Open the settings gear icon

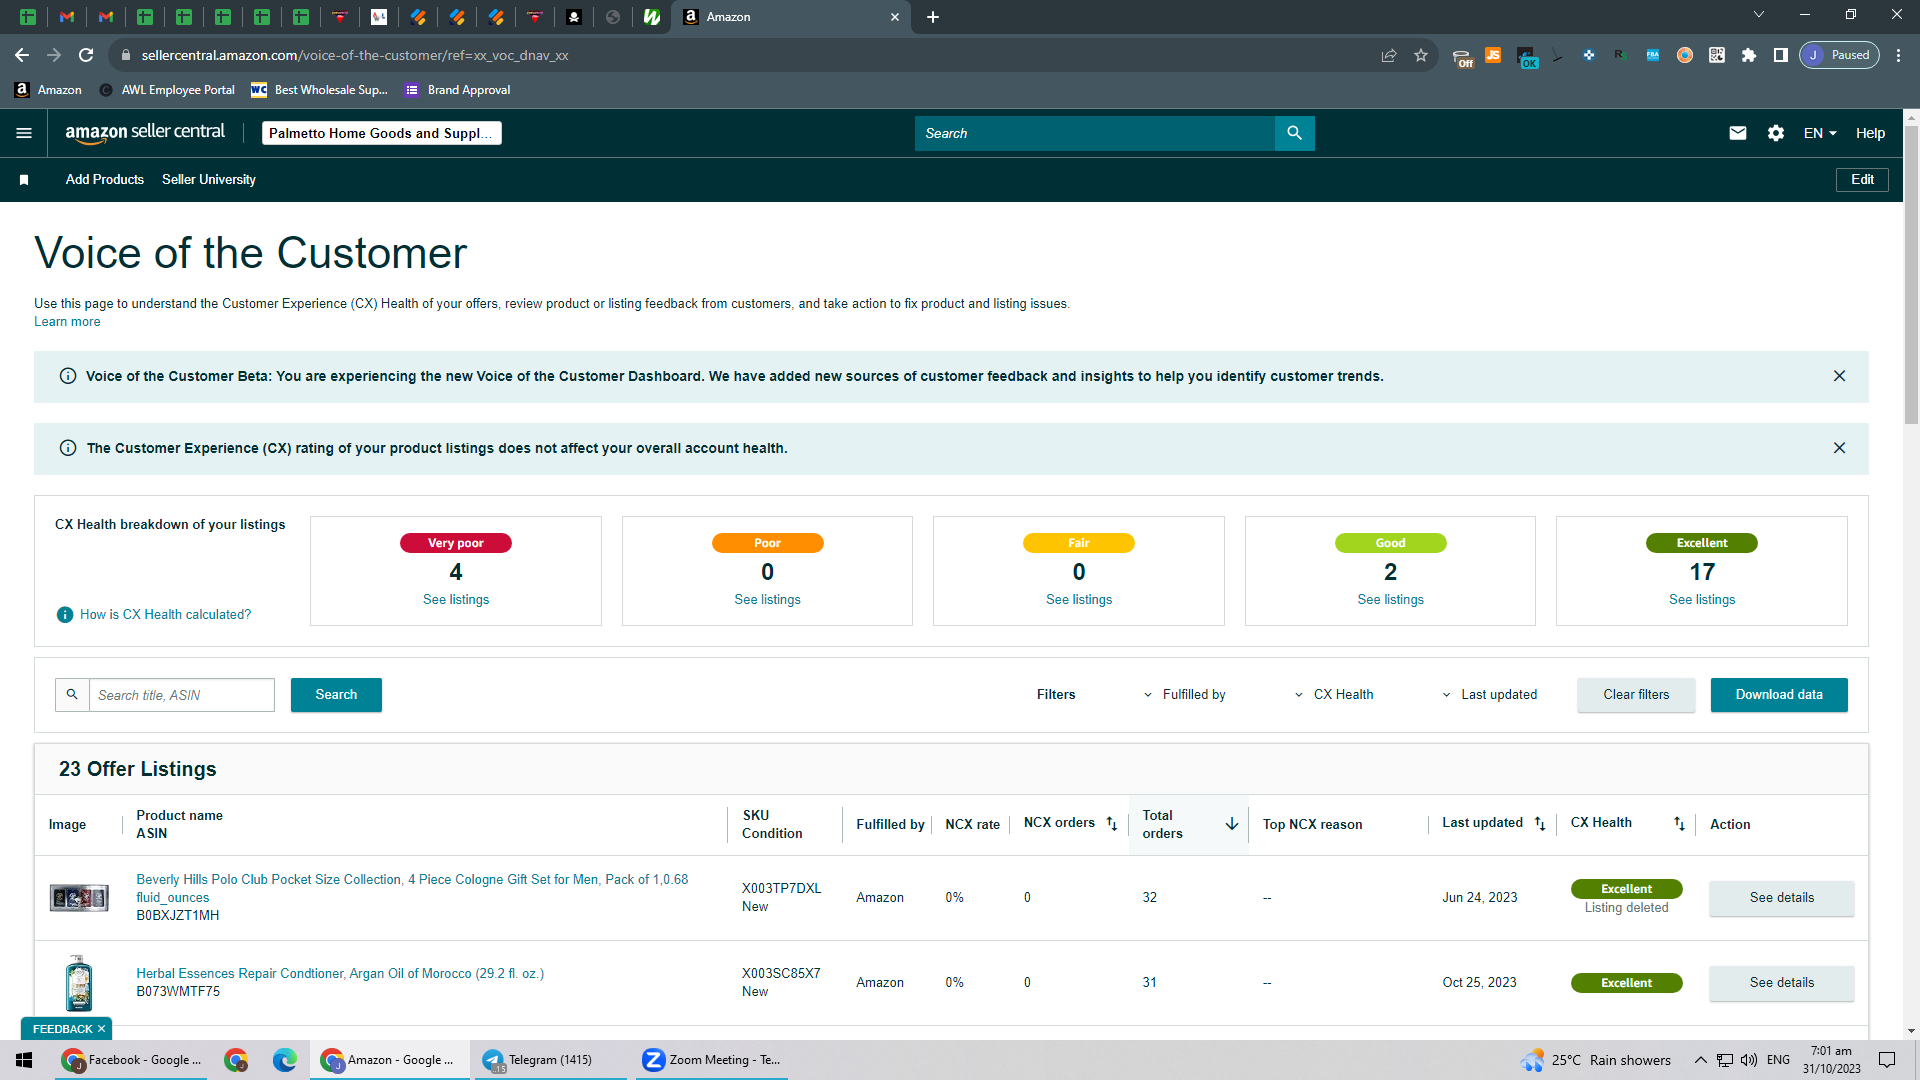coord(1776,133)
